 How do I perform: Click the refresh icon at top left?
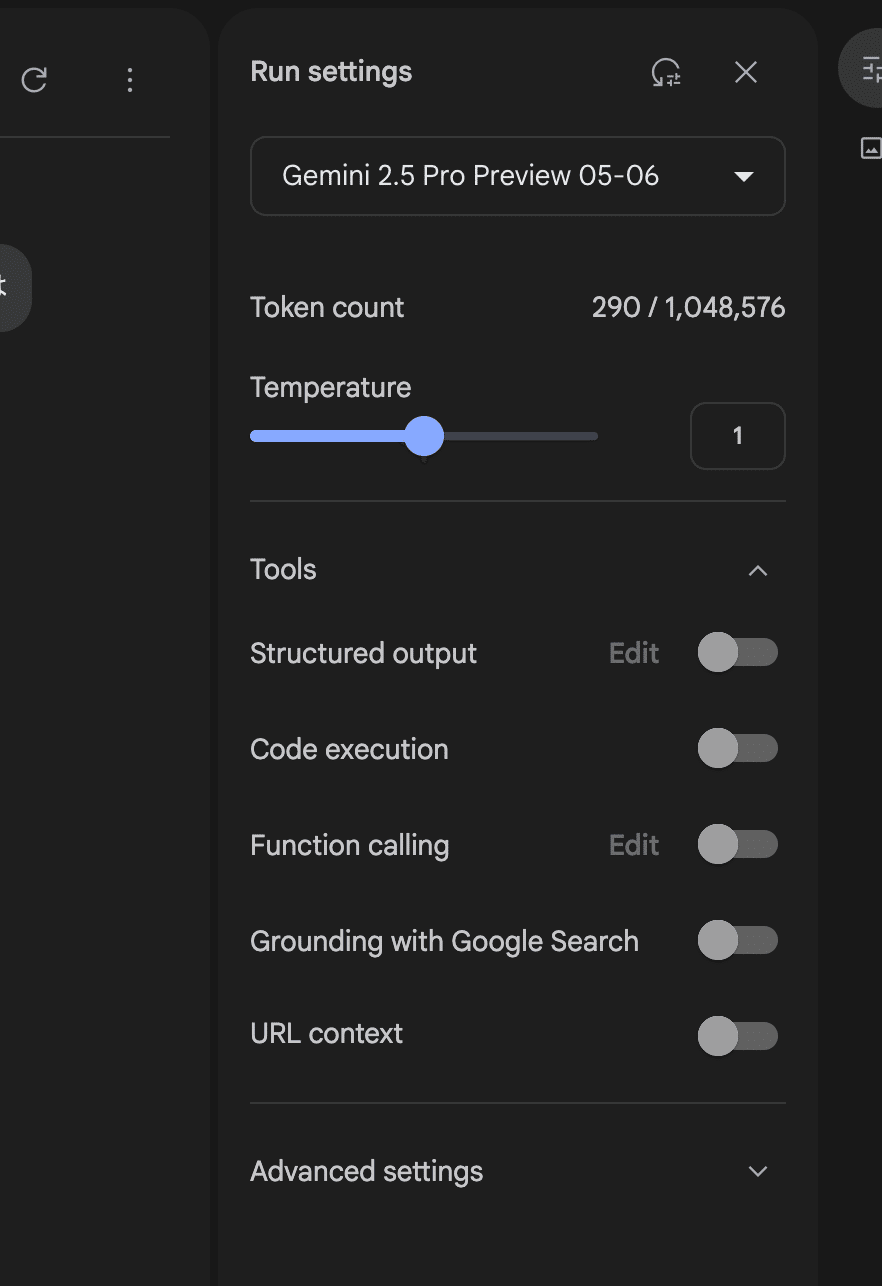click(x=34, y=80)
